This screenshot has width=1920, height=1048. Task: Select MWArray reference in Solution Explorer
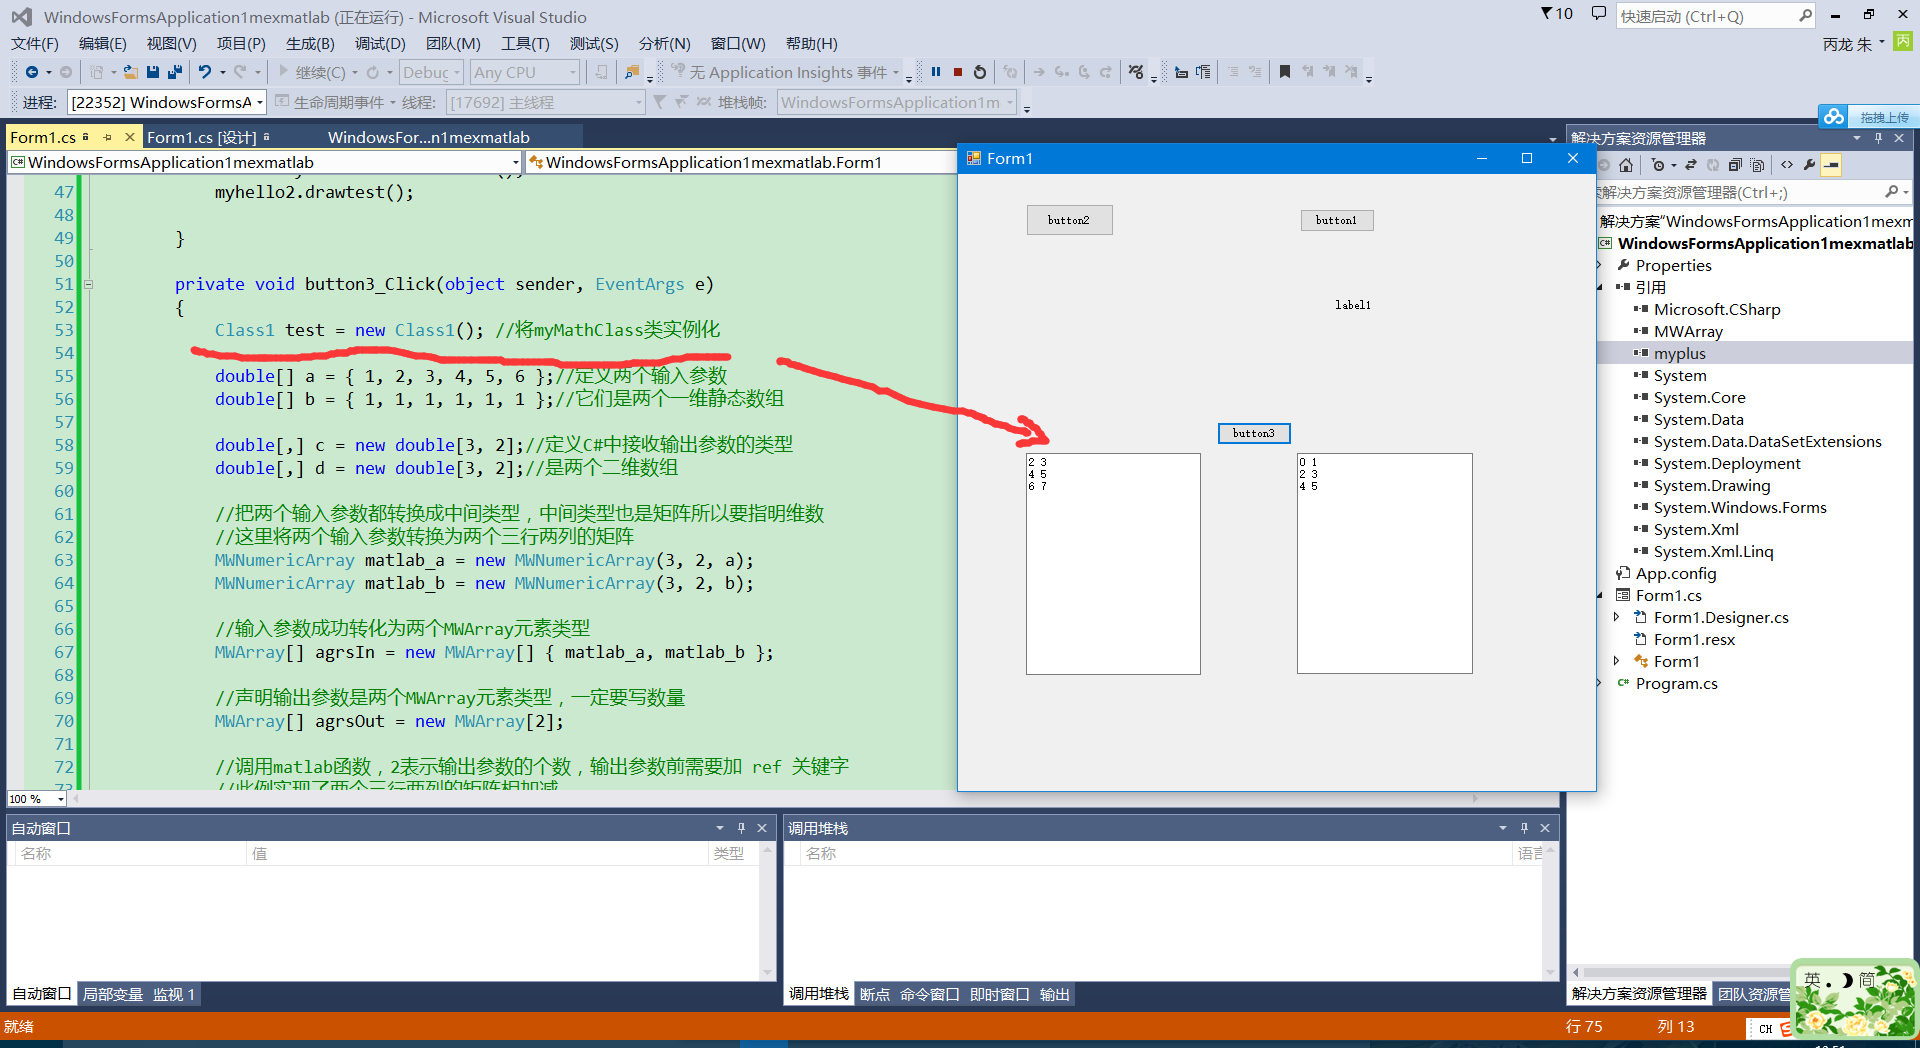click(x=1687, y=331)
